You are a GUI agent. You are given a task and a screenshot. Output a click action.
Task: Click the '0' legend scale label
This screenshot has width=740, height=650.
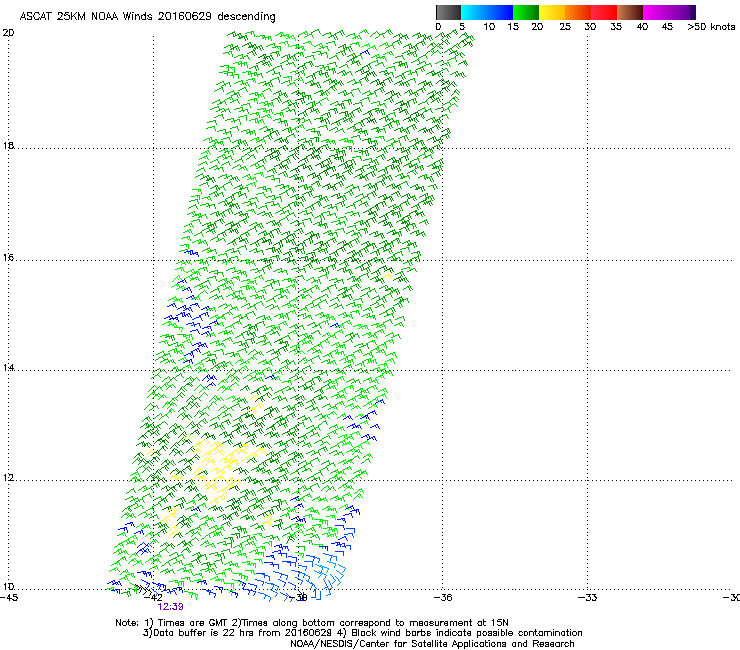tap(438, 27)
